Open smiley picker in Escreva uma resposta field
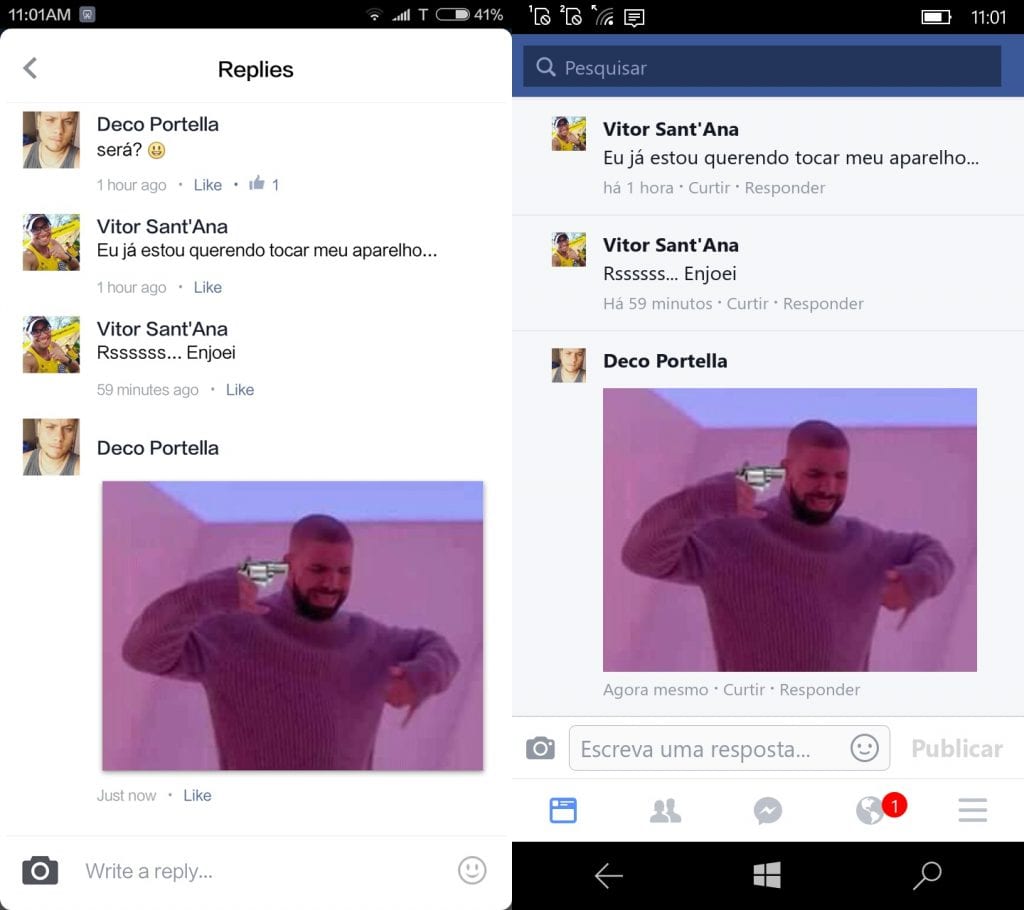Viewport: 1024px width, 910px height. 864,747
